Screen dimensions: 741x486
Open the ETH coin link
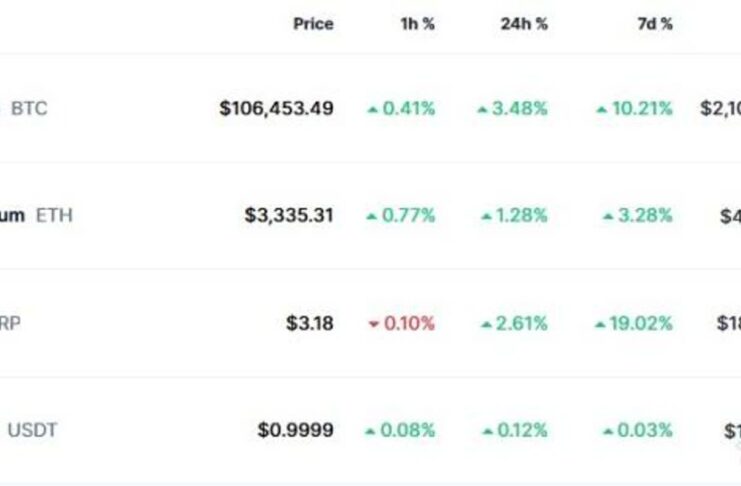pos(54,216)
